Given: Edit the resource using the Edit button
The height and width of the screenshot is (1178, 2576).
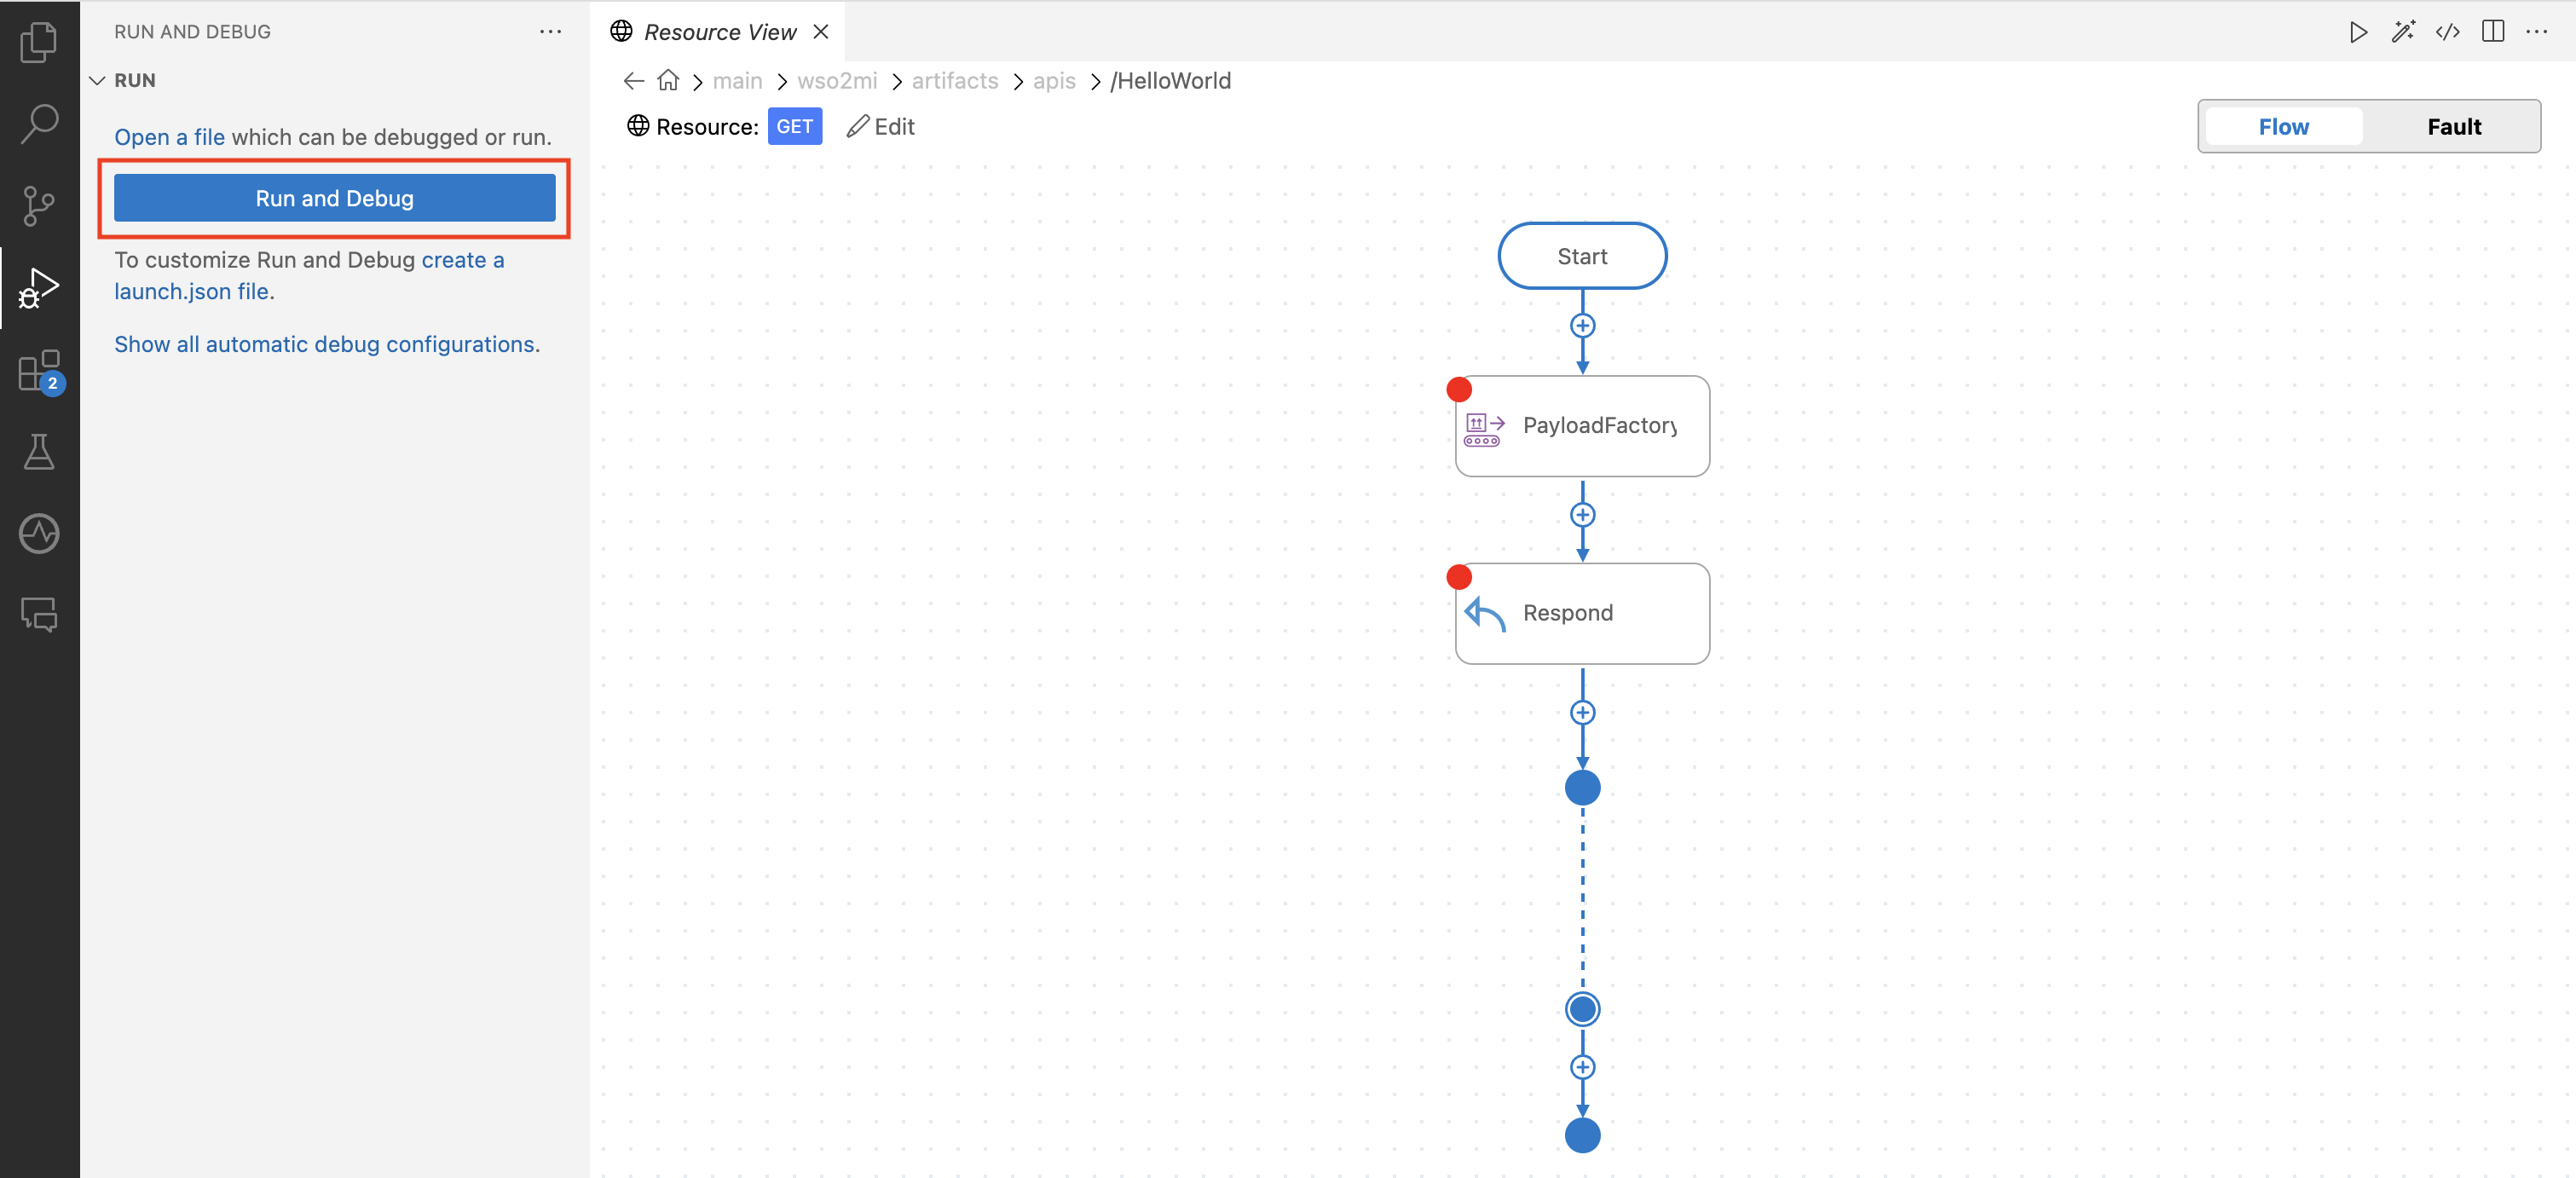Looking at the screenshot, I should pos(881,126).
